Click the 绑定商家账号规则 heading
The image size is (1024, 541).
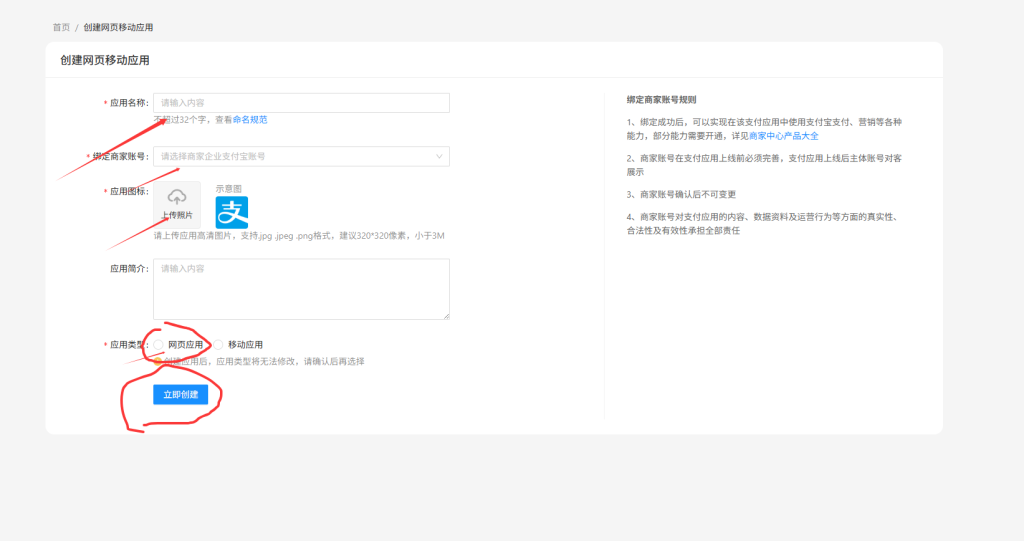[x=661, y=100]
